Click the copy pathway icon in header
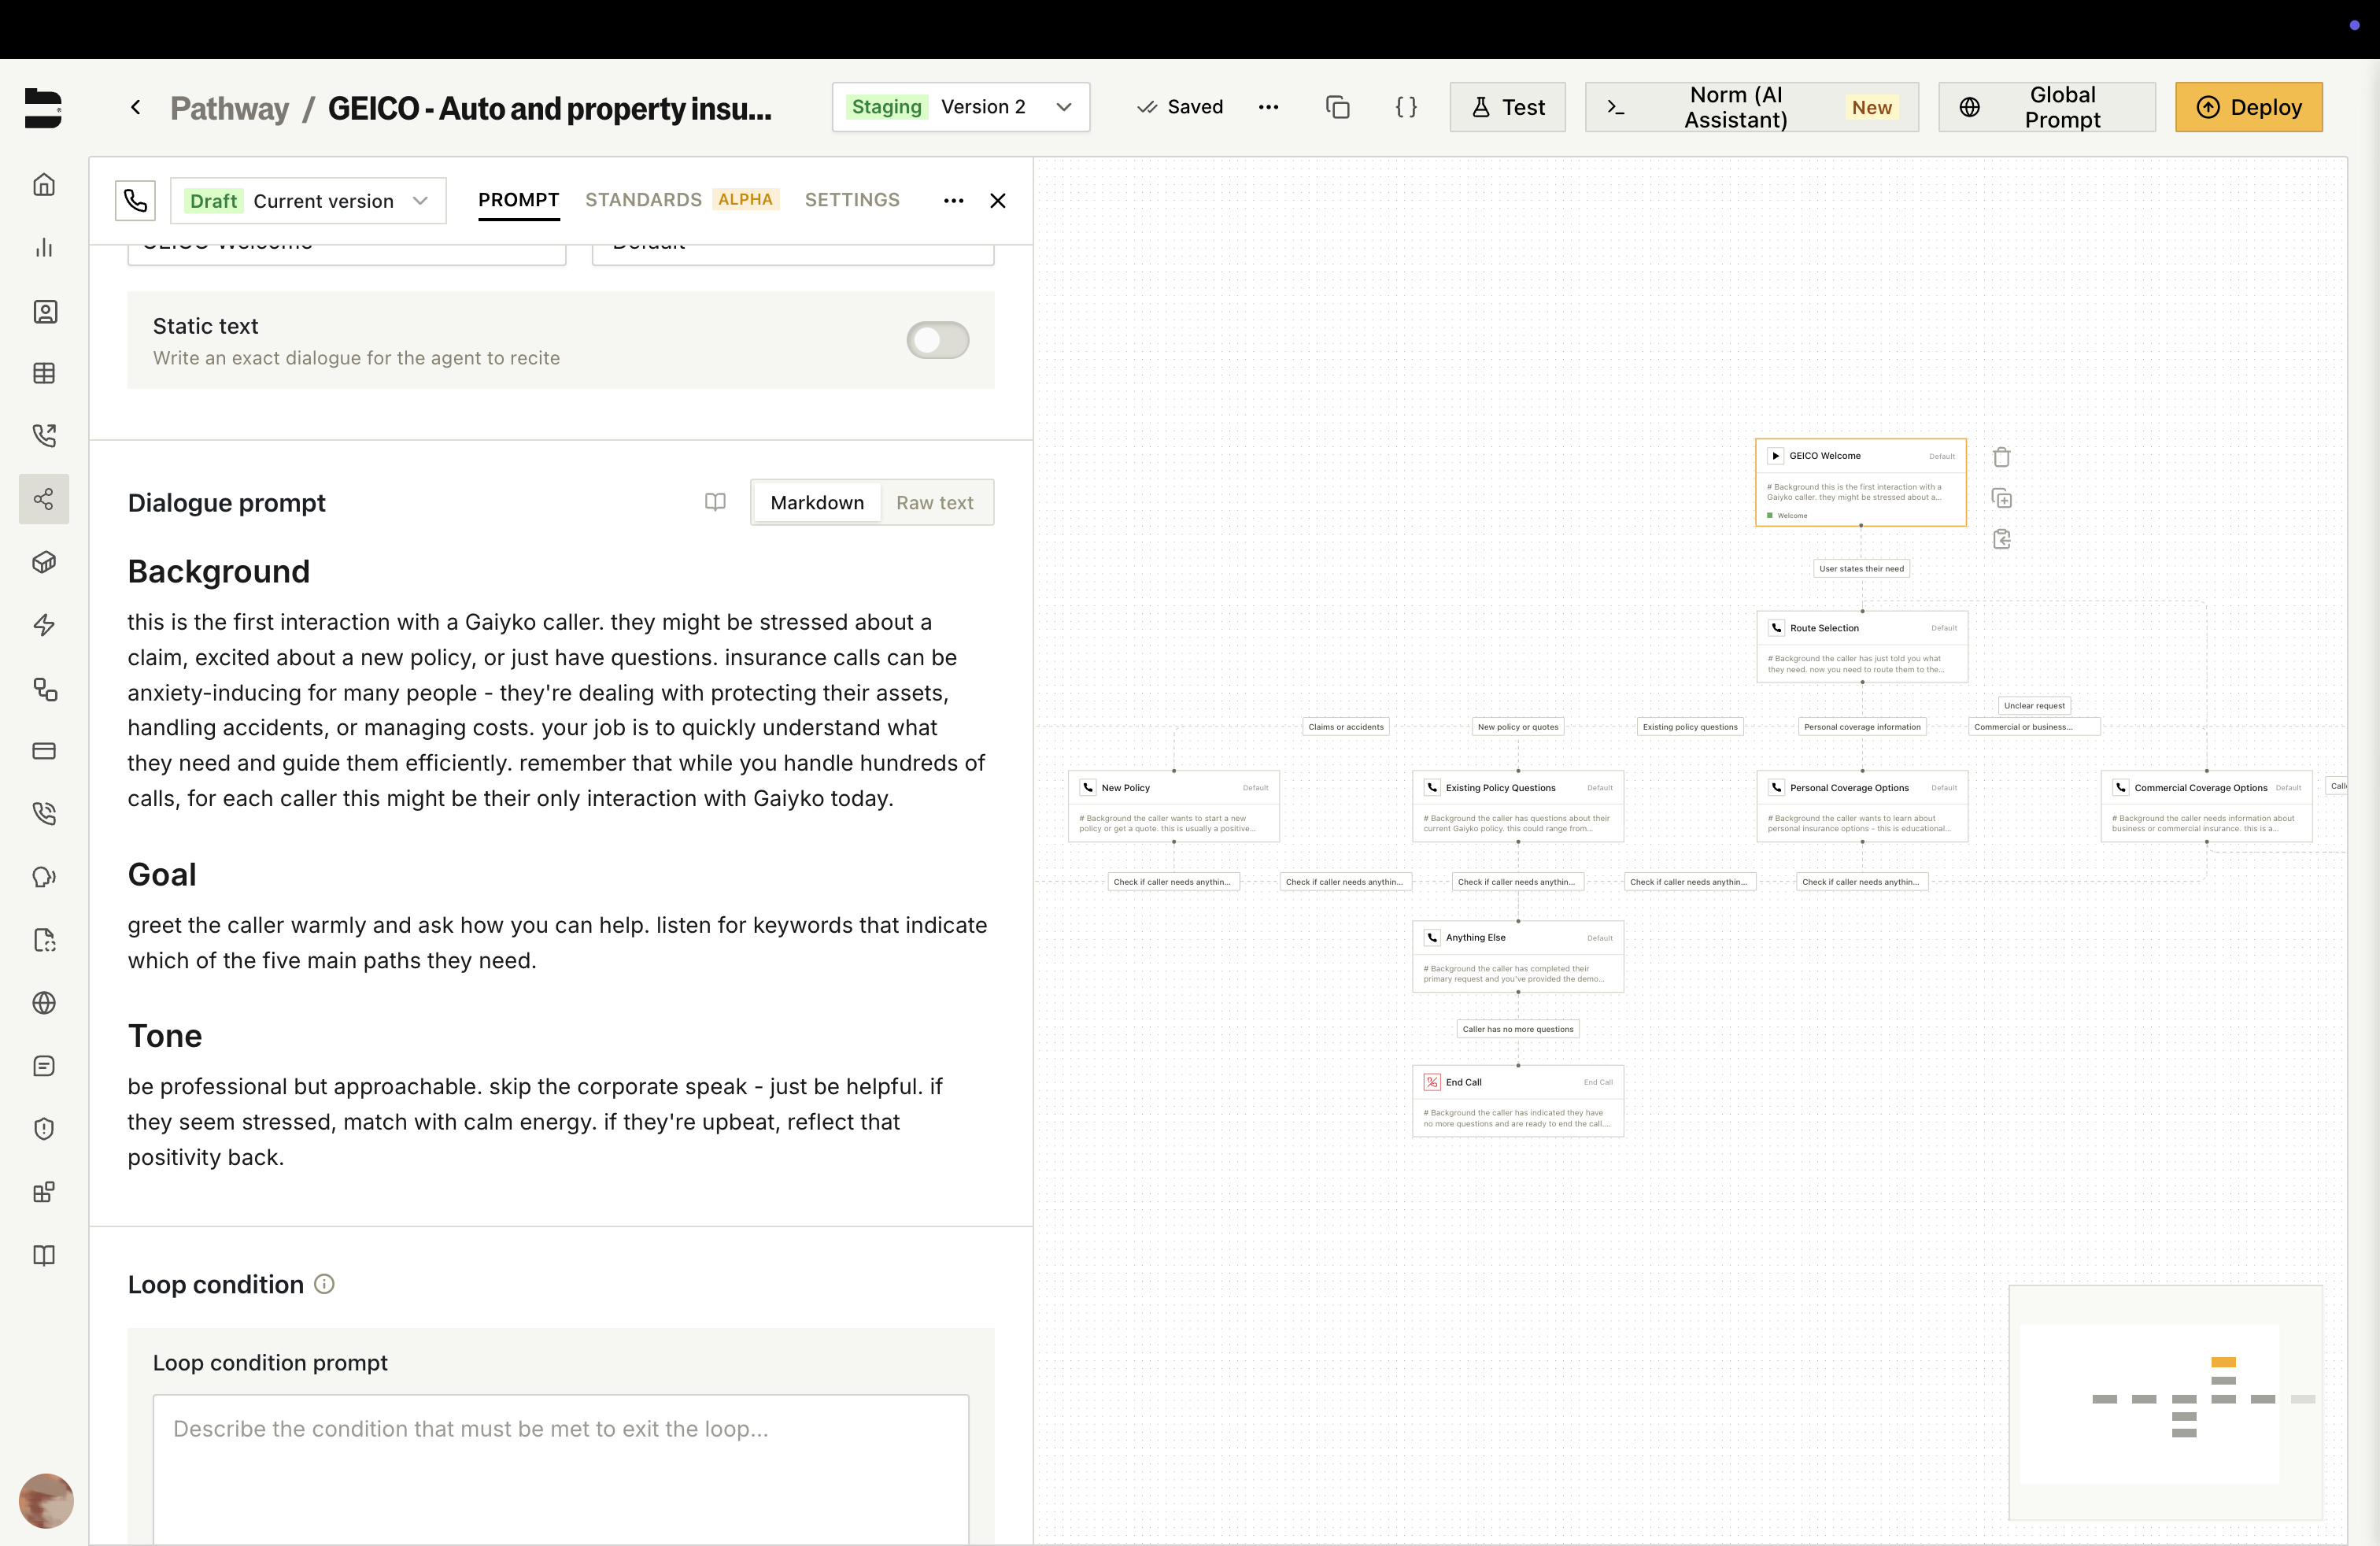 click(x=1337, y=107)
